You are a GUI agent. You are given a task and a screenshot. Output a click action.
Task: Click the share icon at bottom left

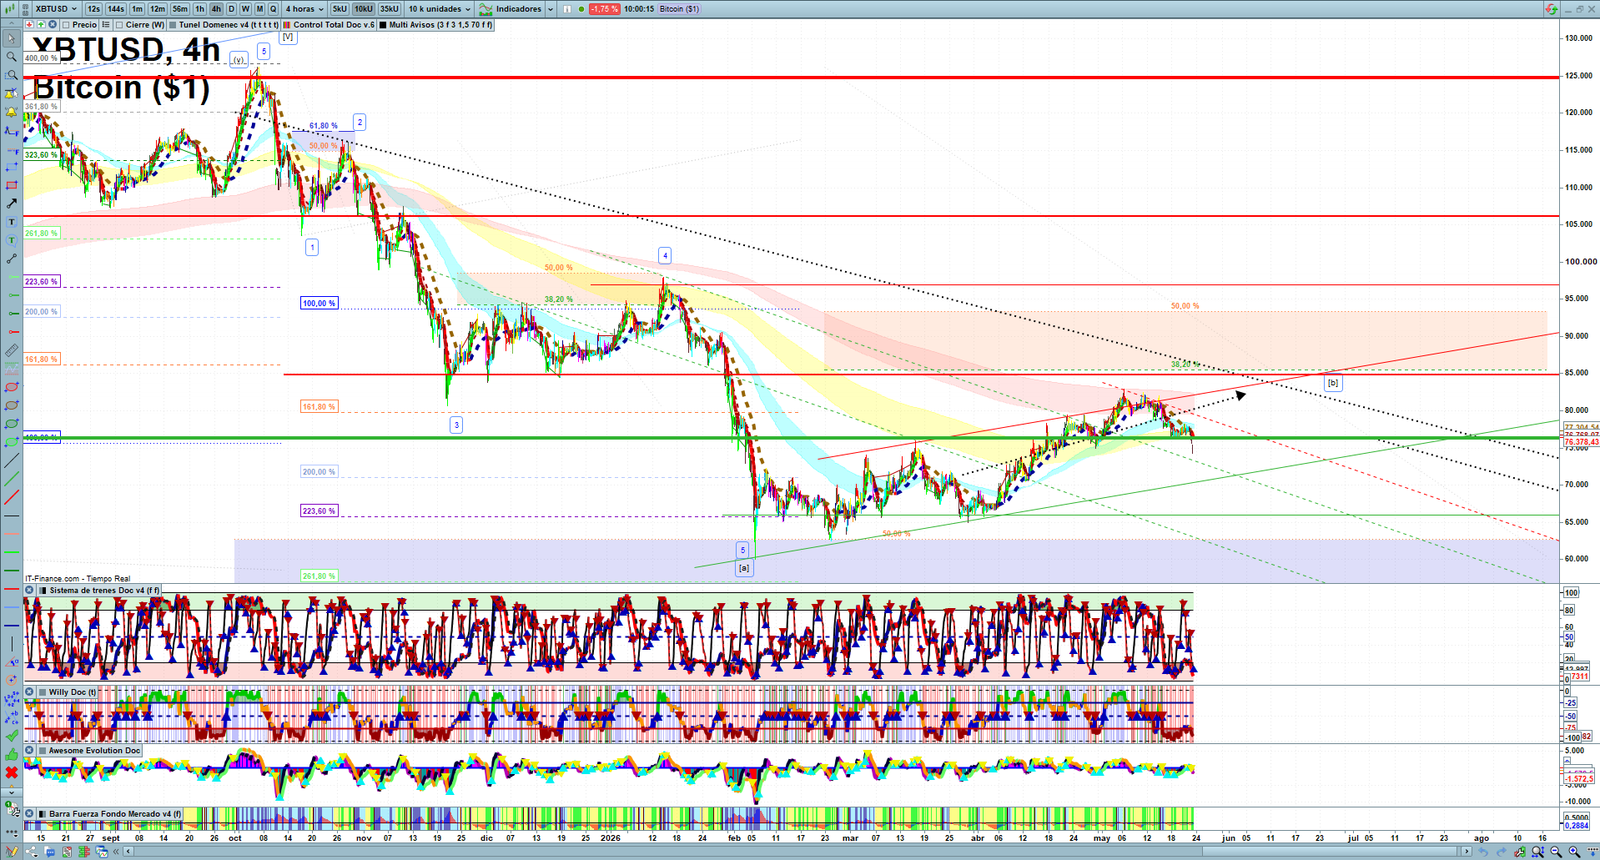[31, 851]
